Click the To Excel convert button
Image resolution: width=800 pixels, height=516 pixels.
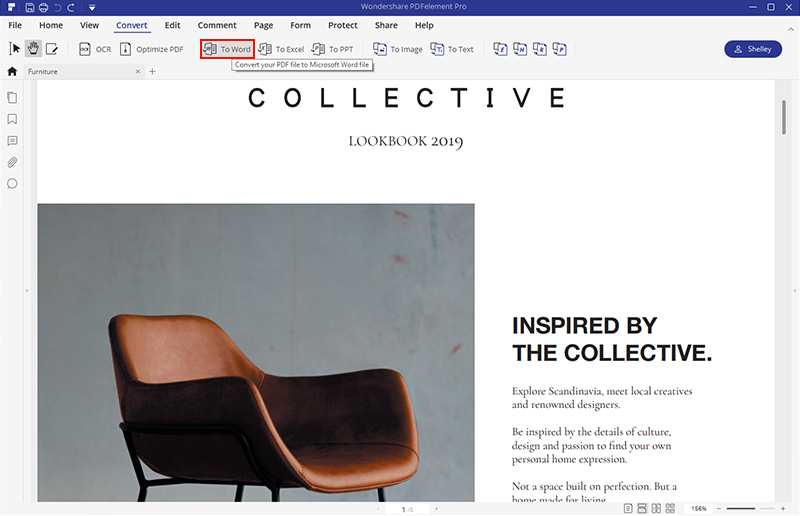click(x=281, y=49)
